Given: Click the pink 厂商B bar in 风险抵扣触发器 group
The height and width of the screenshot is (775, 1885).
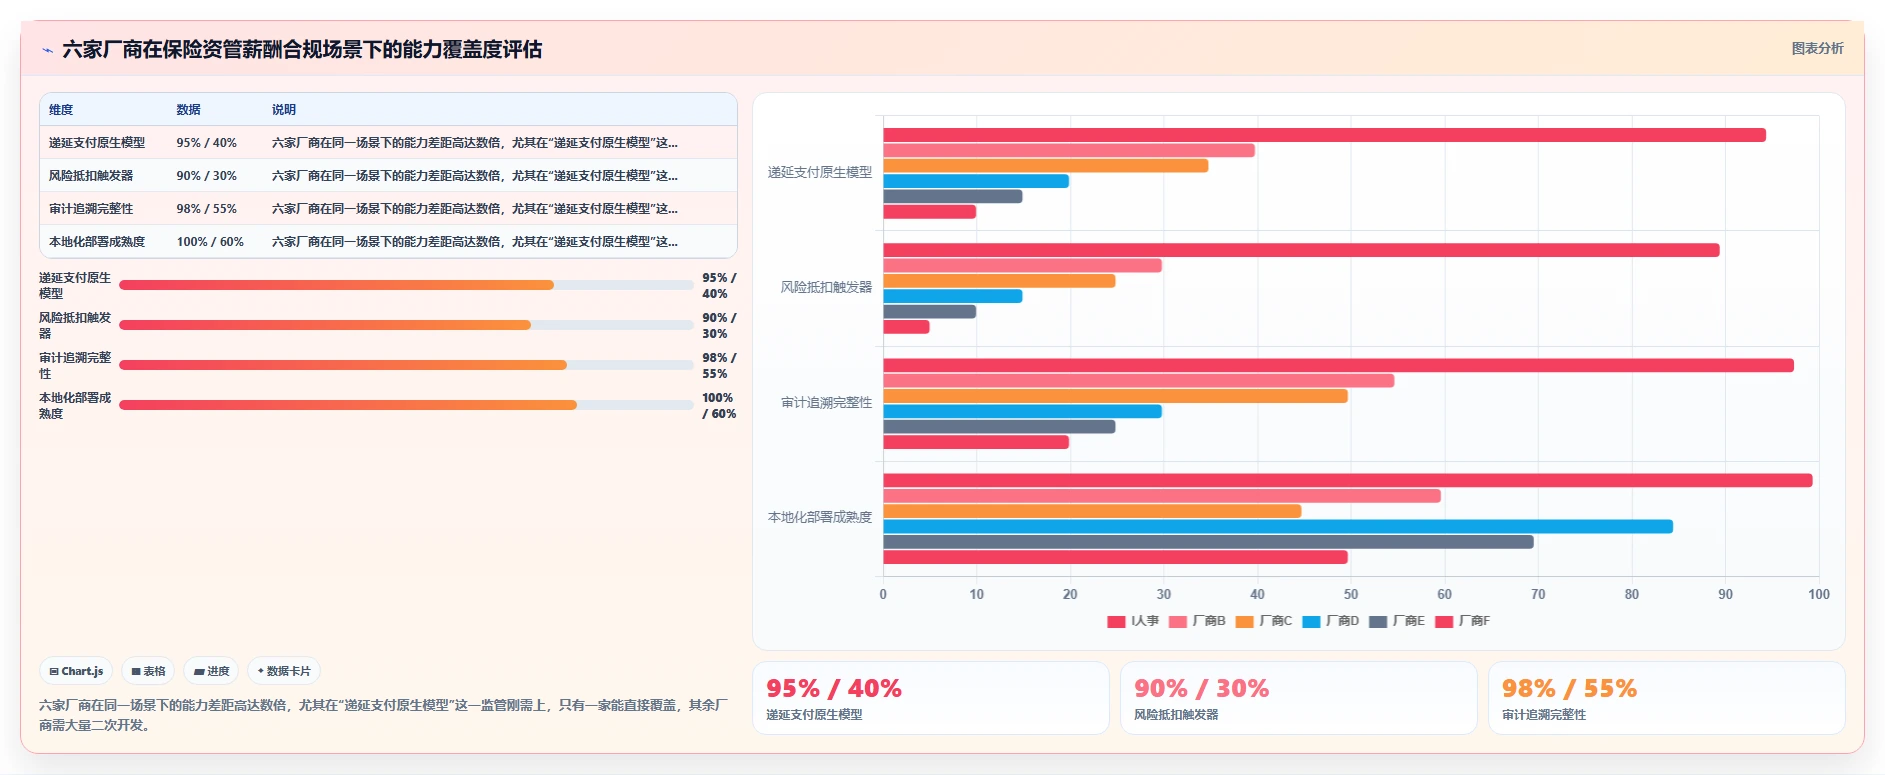Looking at the screenshot, I should coord(1022,266).
